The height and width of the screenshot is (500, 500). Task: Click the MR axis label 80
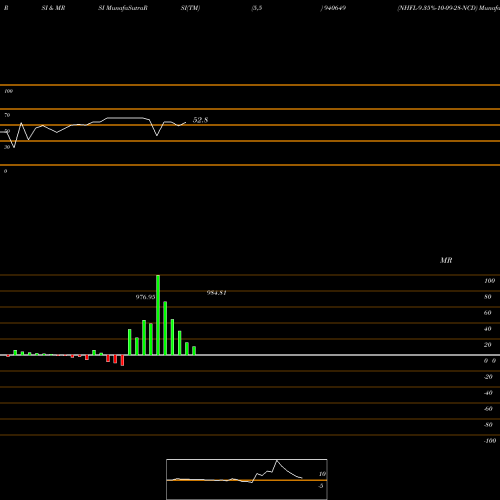(x=488, y=297)
